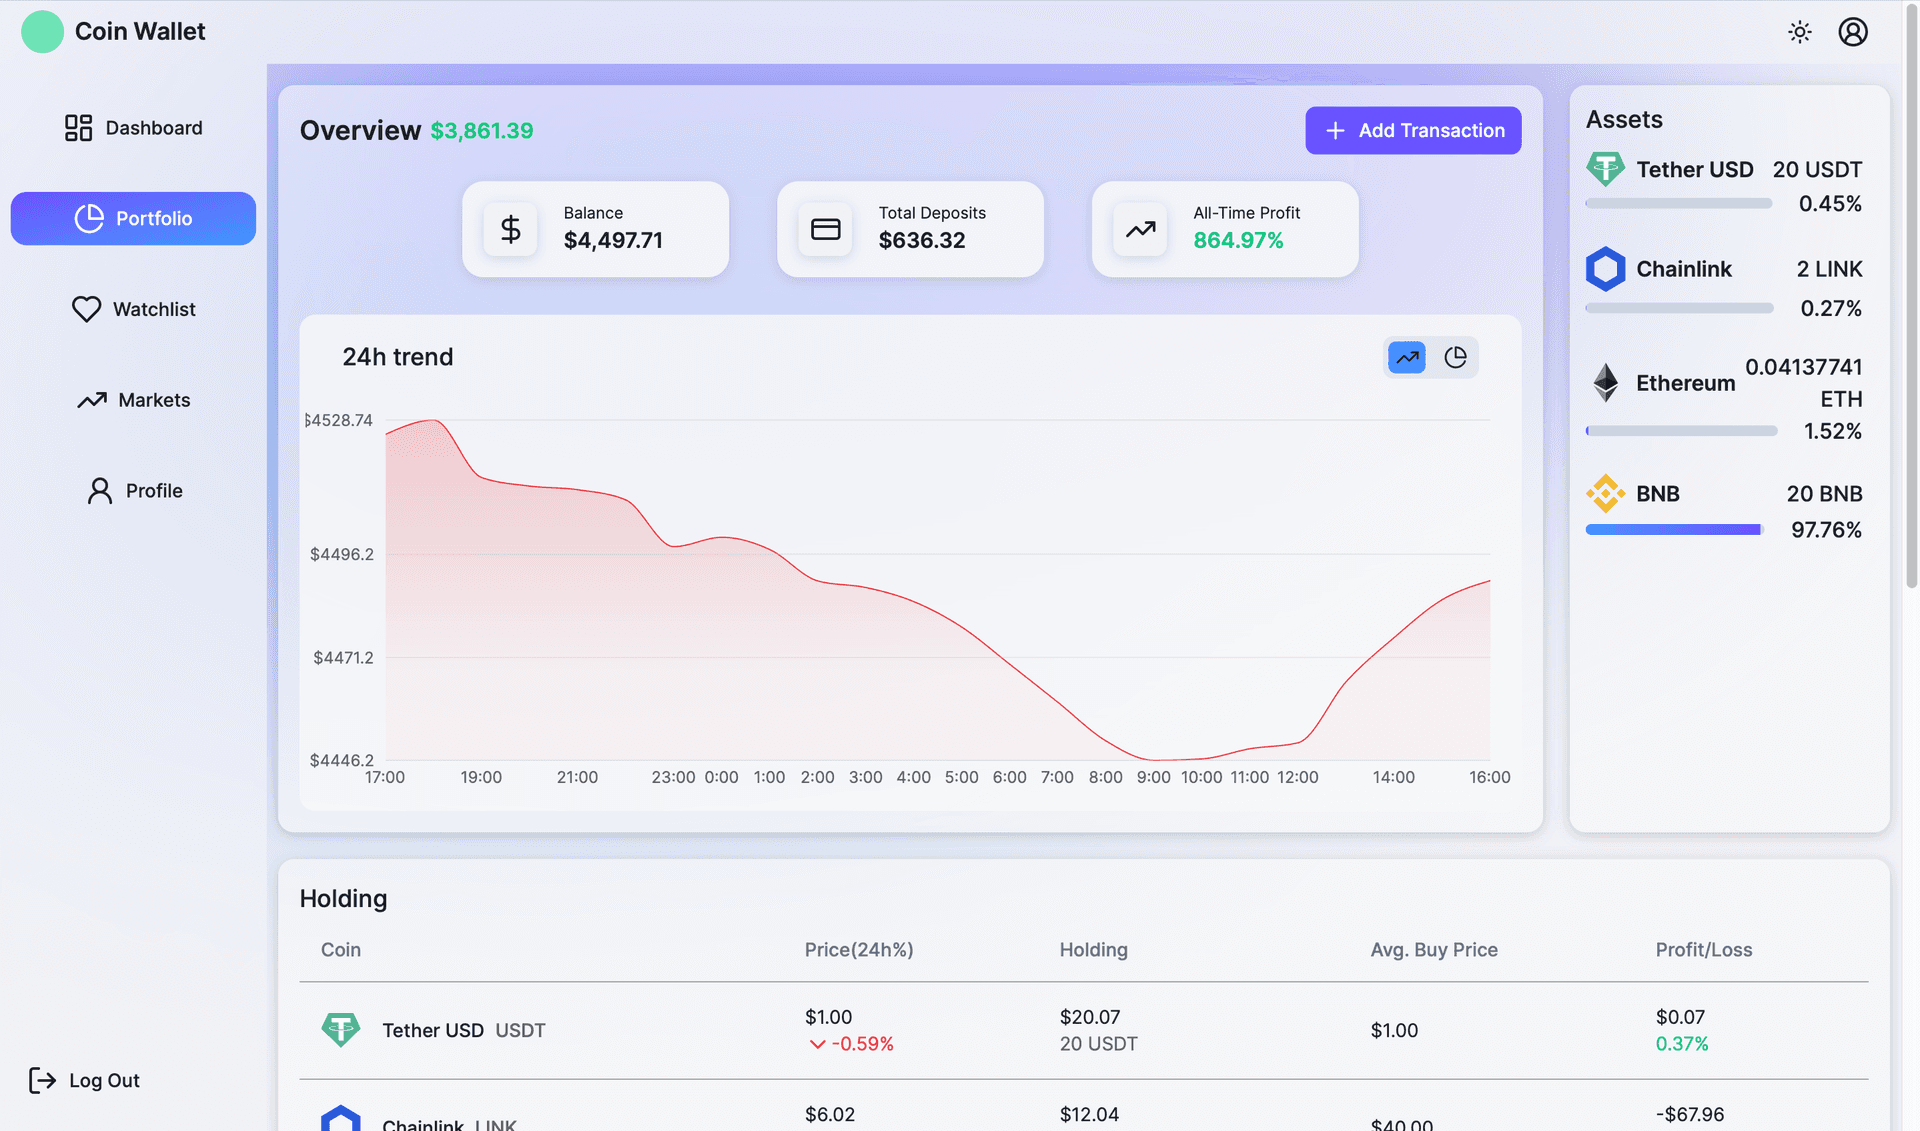The height and width of the screenshot is (1131, 1920).
Task: Open Markets from the sidebar
Action: click(x=133, y=400)
